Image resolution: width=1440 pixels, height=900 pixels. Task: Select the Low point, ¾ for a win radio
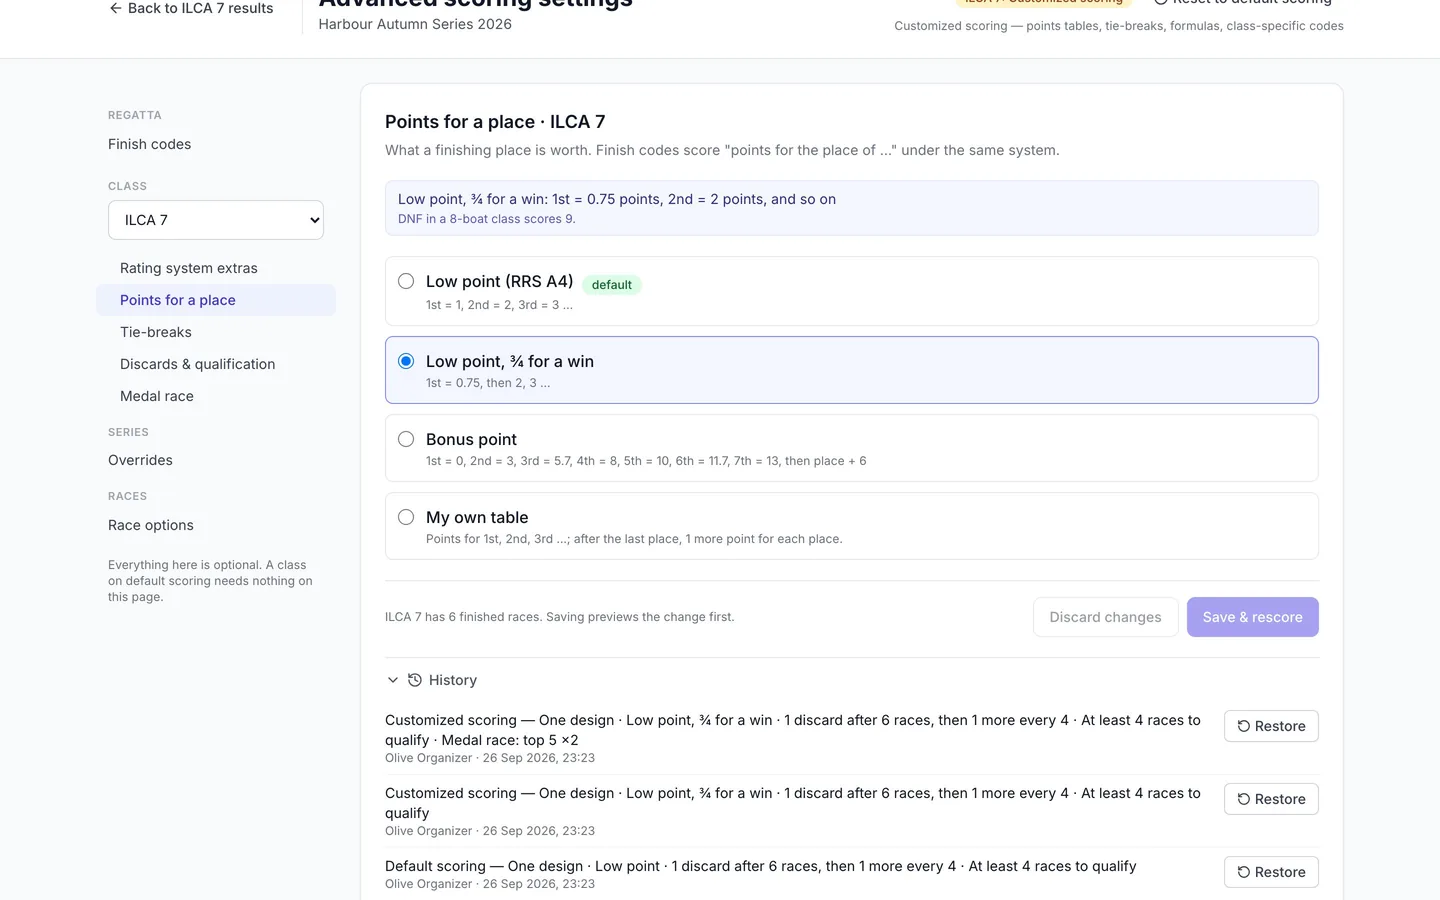click(406, 361)
